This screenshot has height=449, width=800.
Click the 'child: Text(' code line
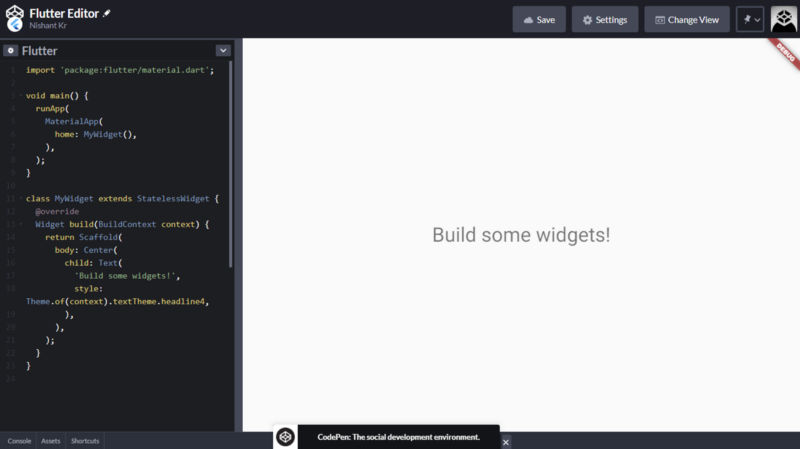click(x=93, y=263)
